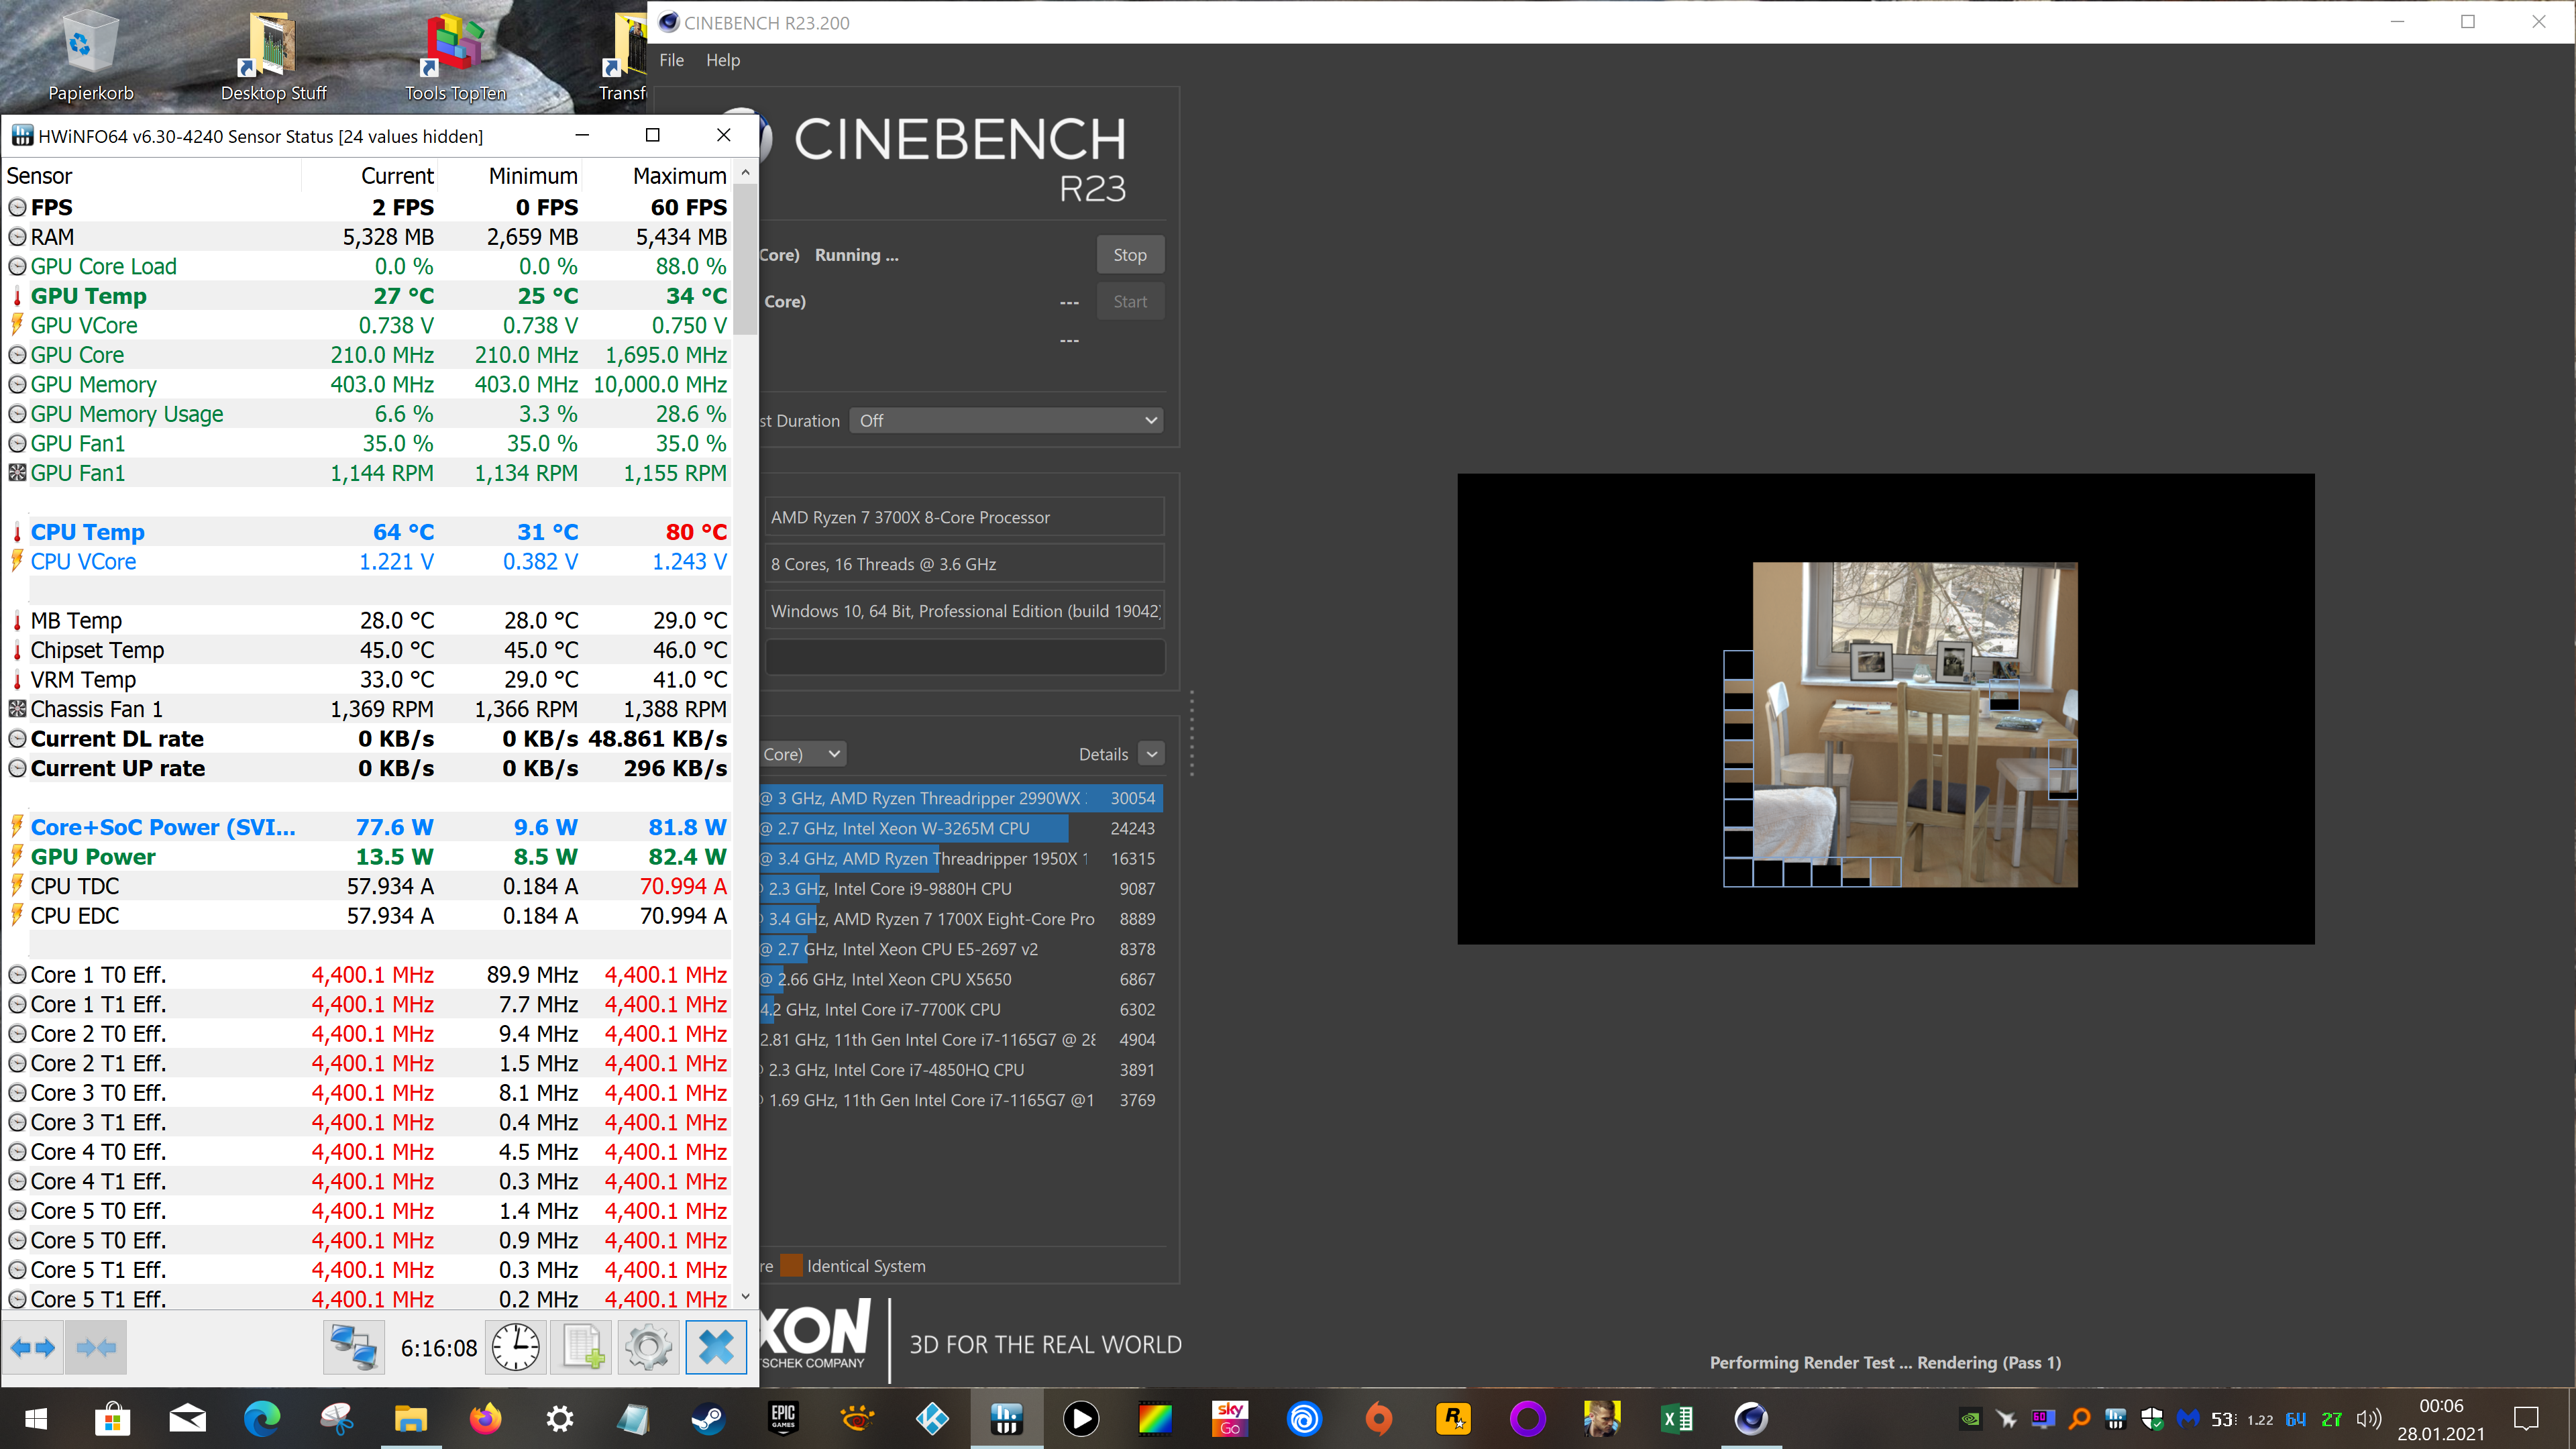Open the network remote monitoring icon in HWiNFO
This screenshot has width=2576, height=1449.
tap(354, 1347)
